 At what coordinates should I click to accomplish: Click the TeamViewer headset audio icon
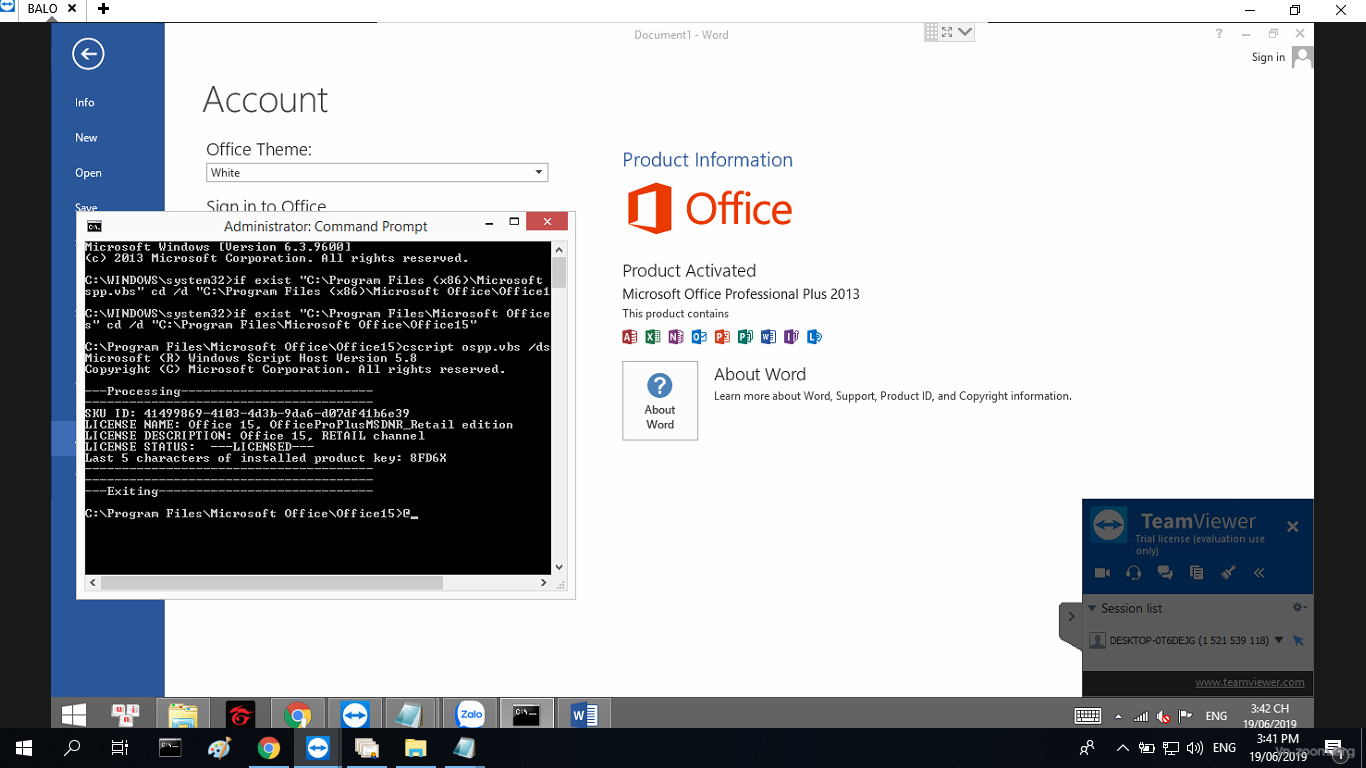click(x=1133, y=573)
